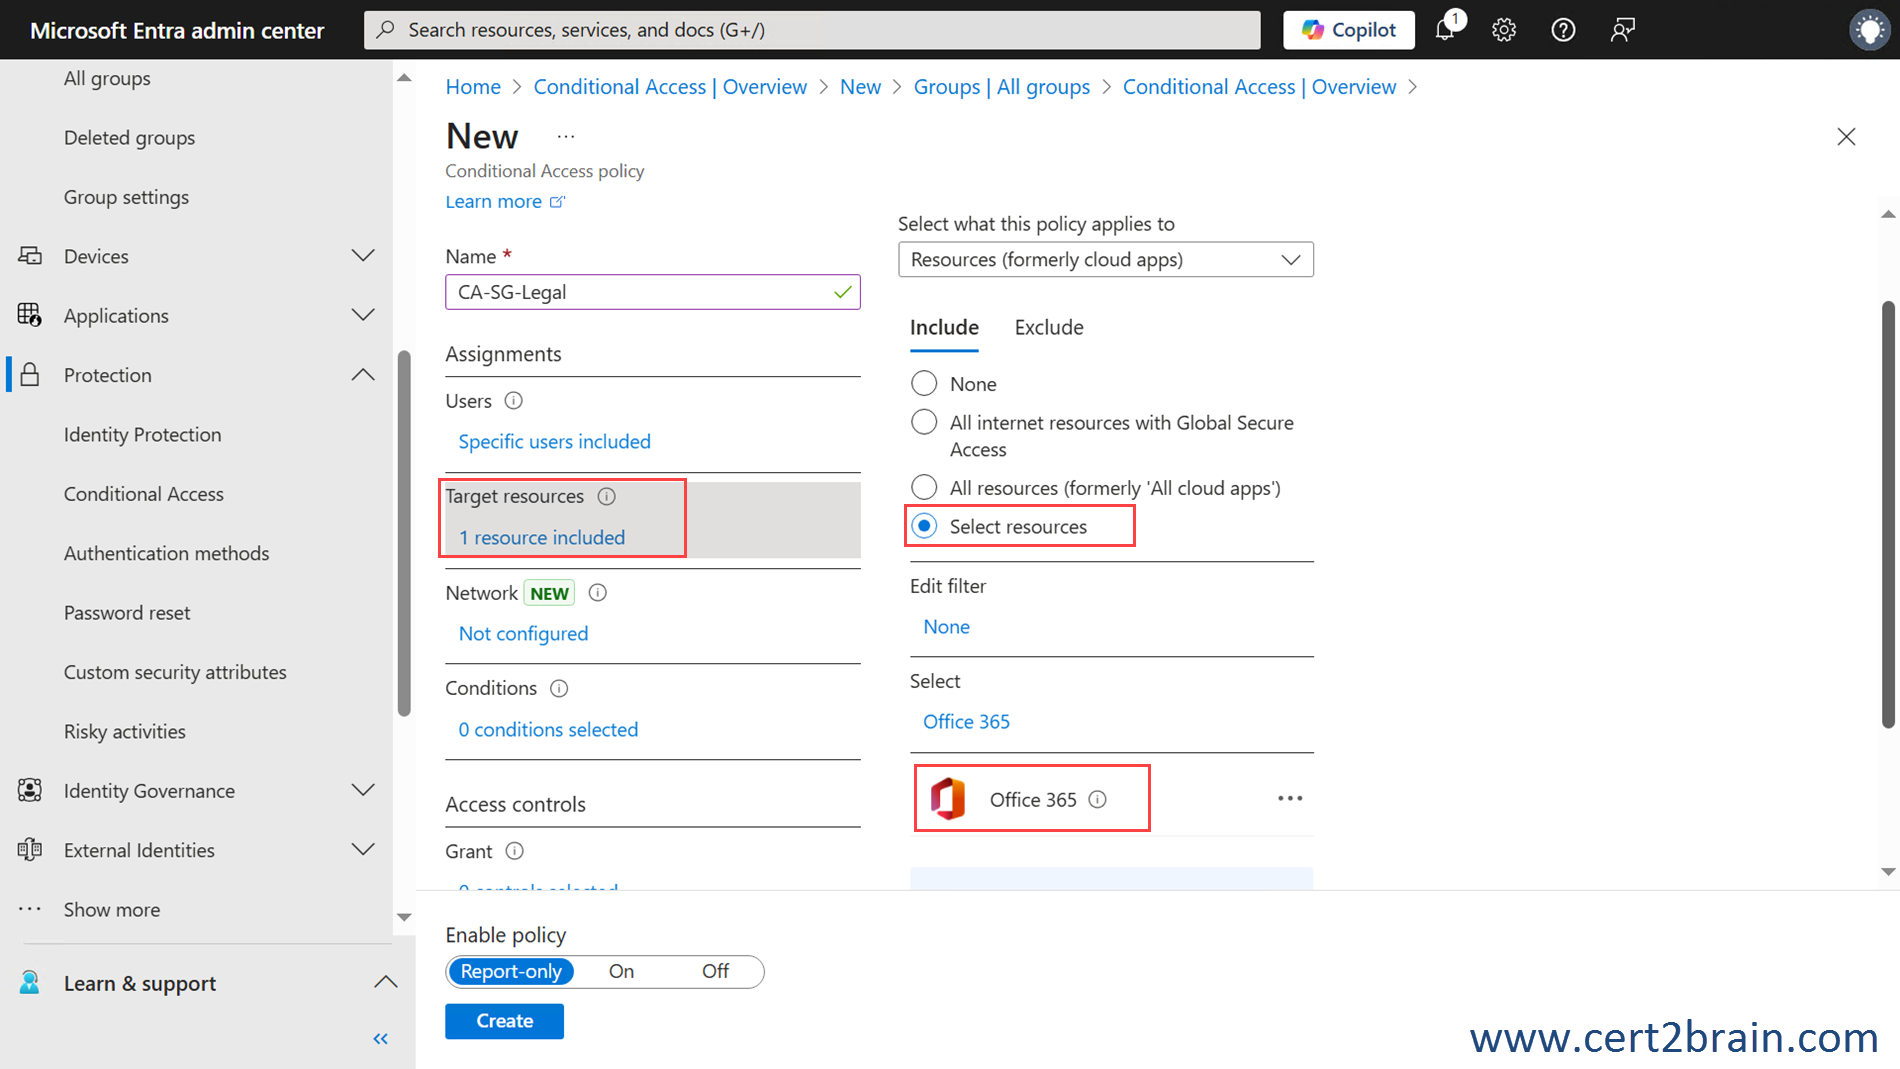The height and width of the screenshot is (1069, 1900).
Task: Collapse the Learn & support chevron
Action: [385, 983]
